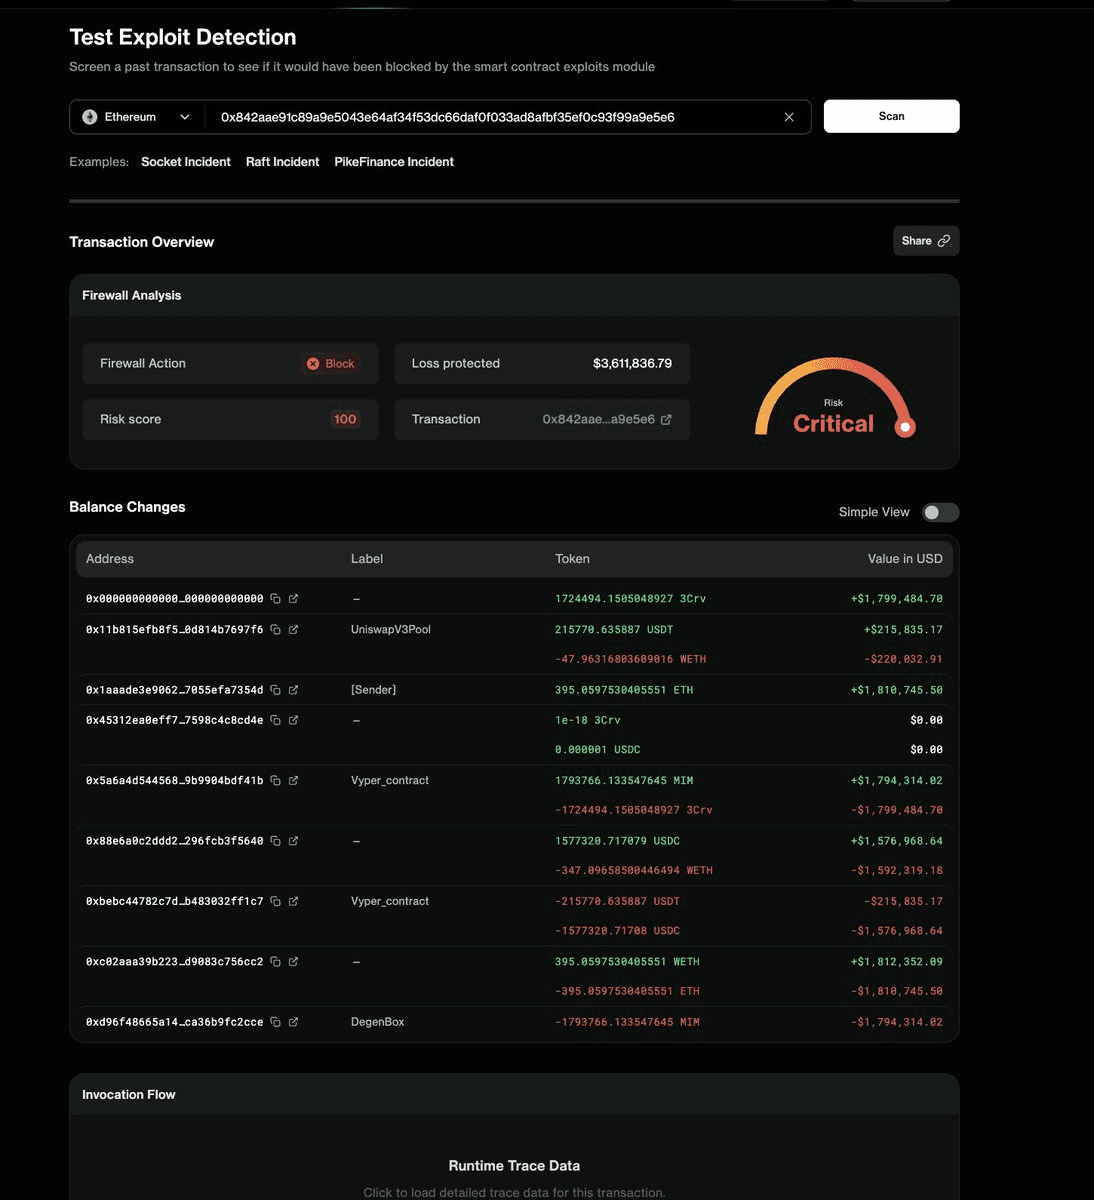
Task: Copy the DegenBox address
Action: point(276,1022)
